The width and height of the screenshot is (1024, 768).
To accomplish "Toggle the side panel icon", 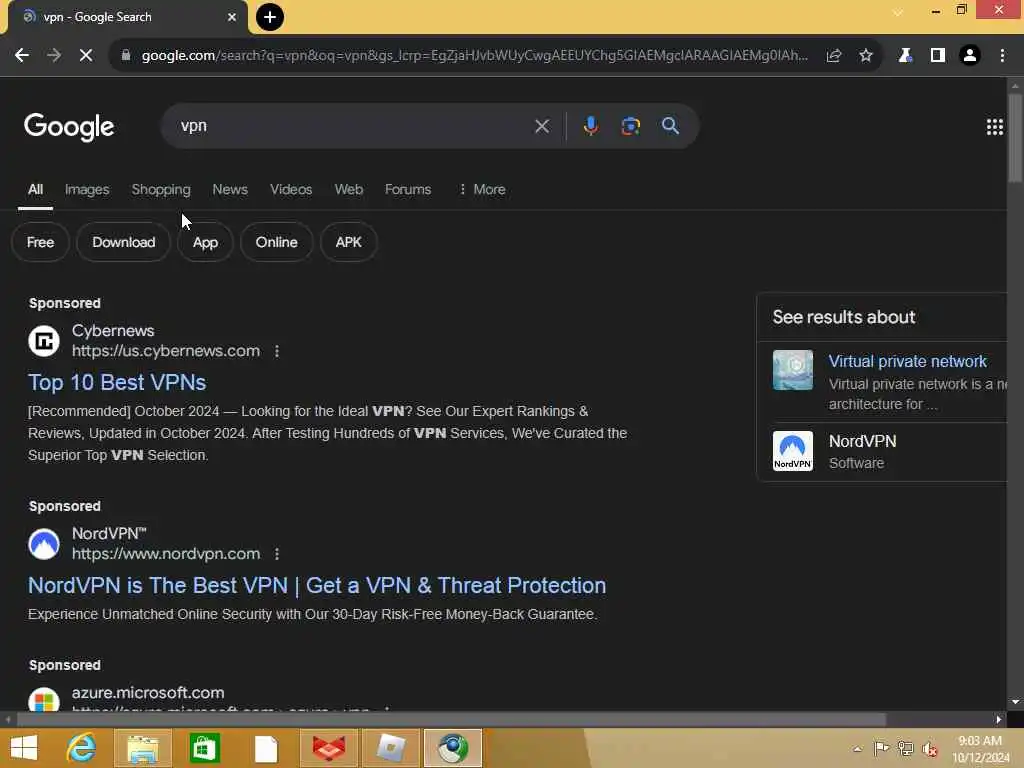I will 938,56.
